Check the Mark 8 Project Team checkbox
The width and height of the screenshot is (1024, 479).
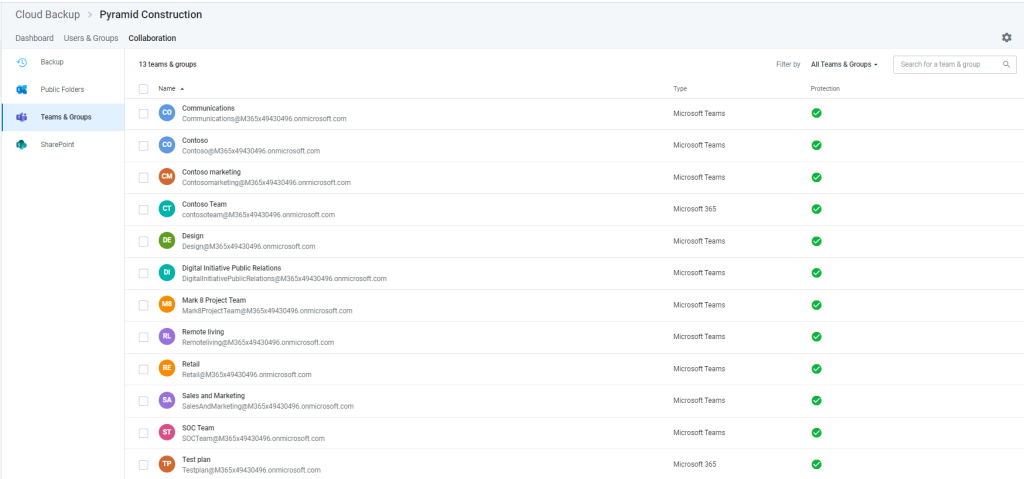point(144,306)
